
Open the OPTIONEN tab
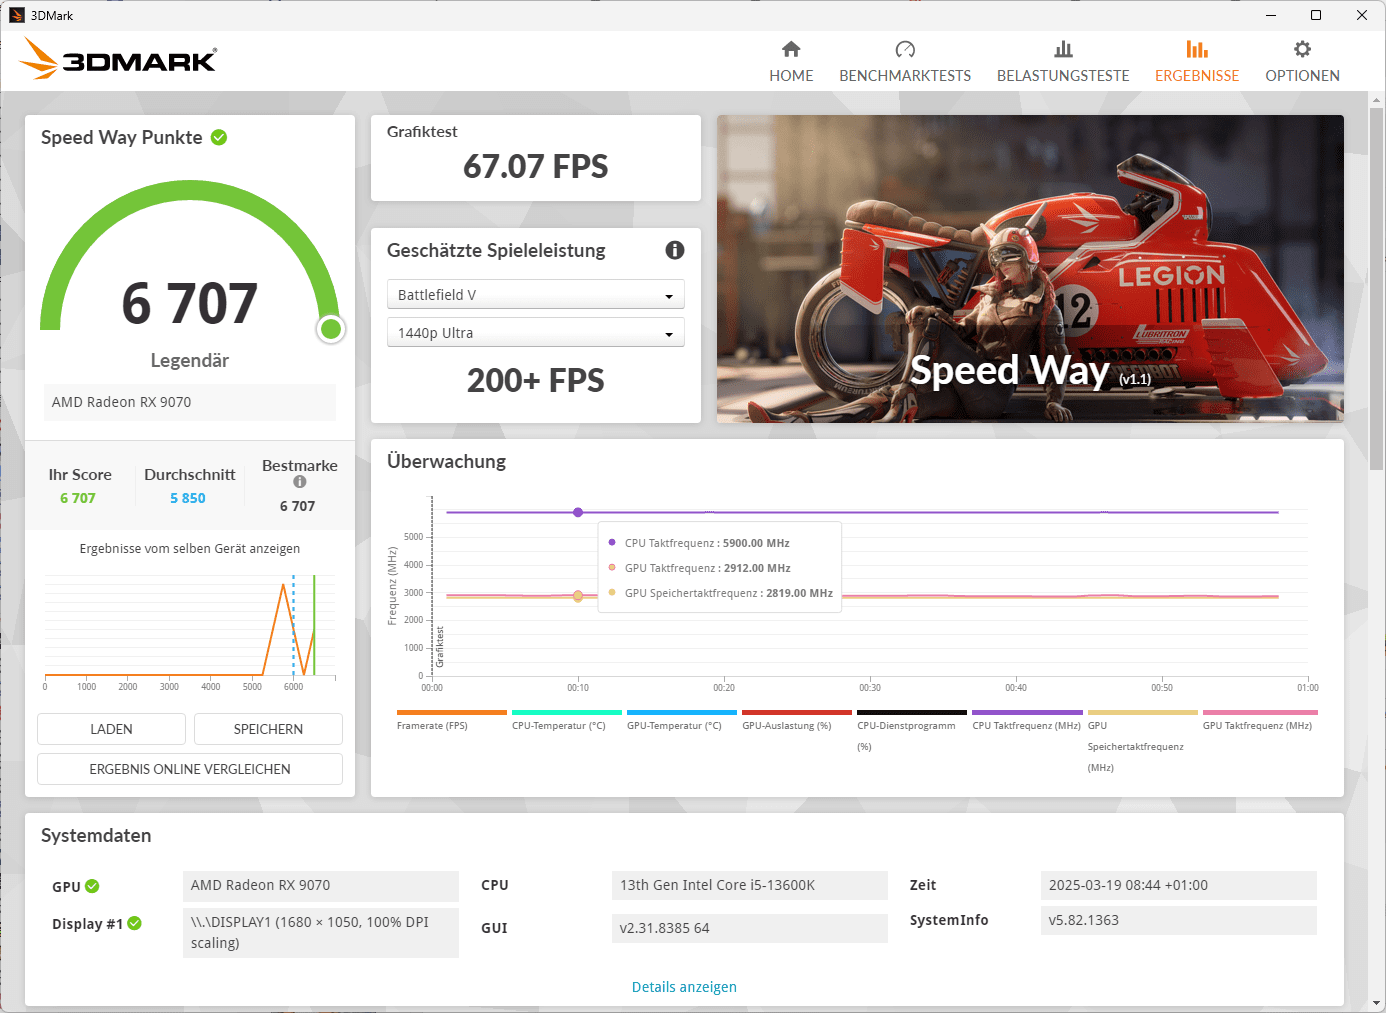click(1302, 62)
